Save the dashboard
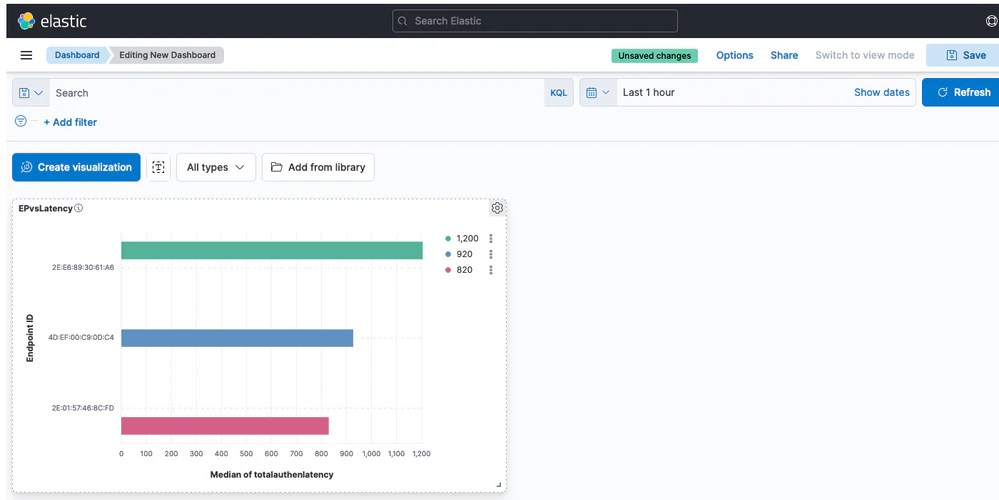The image size is (999, 500). pyautogui.click(x=963, y=55)
